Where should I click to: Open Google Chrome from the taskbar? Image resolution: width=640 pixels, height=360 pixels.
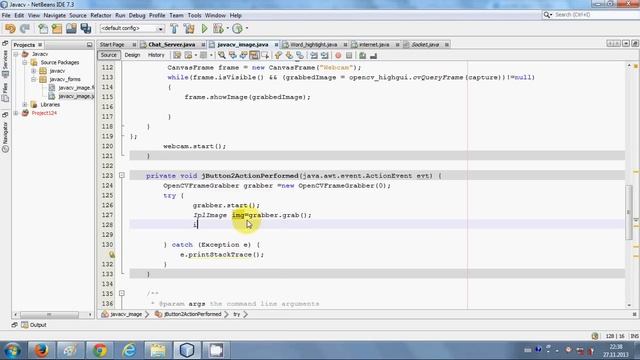pyautogui.click(x=100, y=350)
